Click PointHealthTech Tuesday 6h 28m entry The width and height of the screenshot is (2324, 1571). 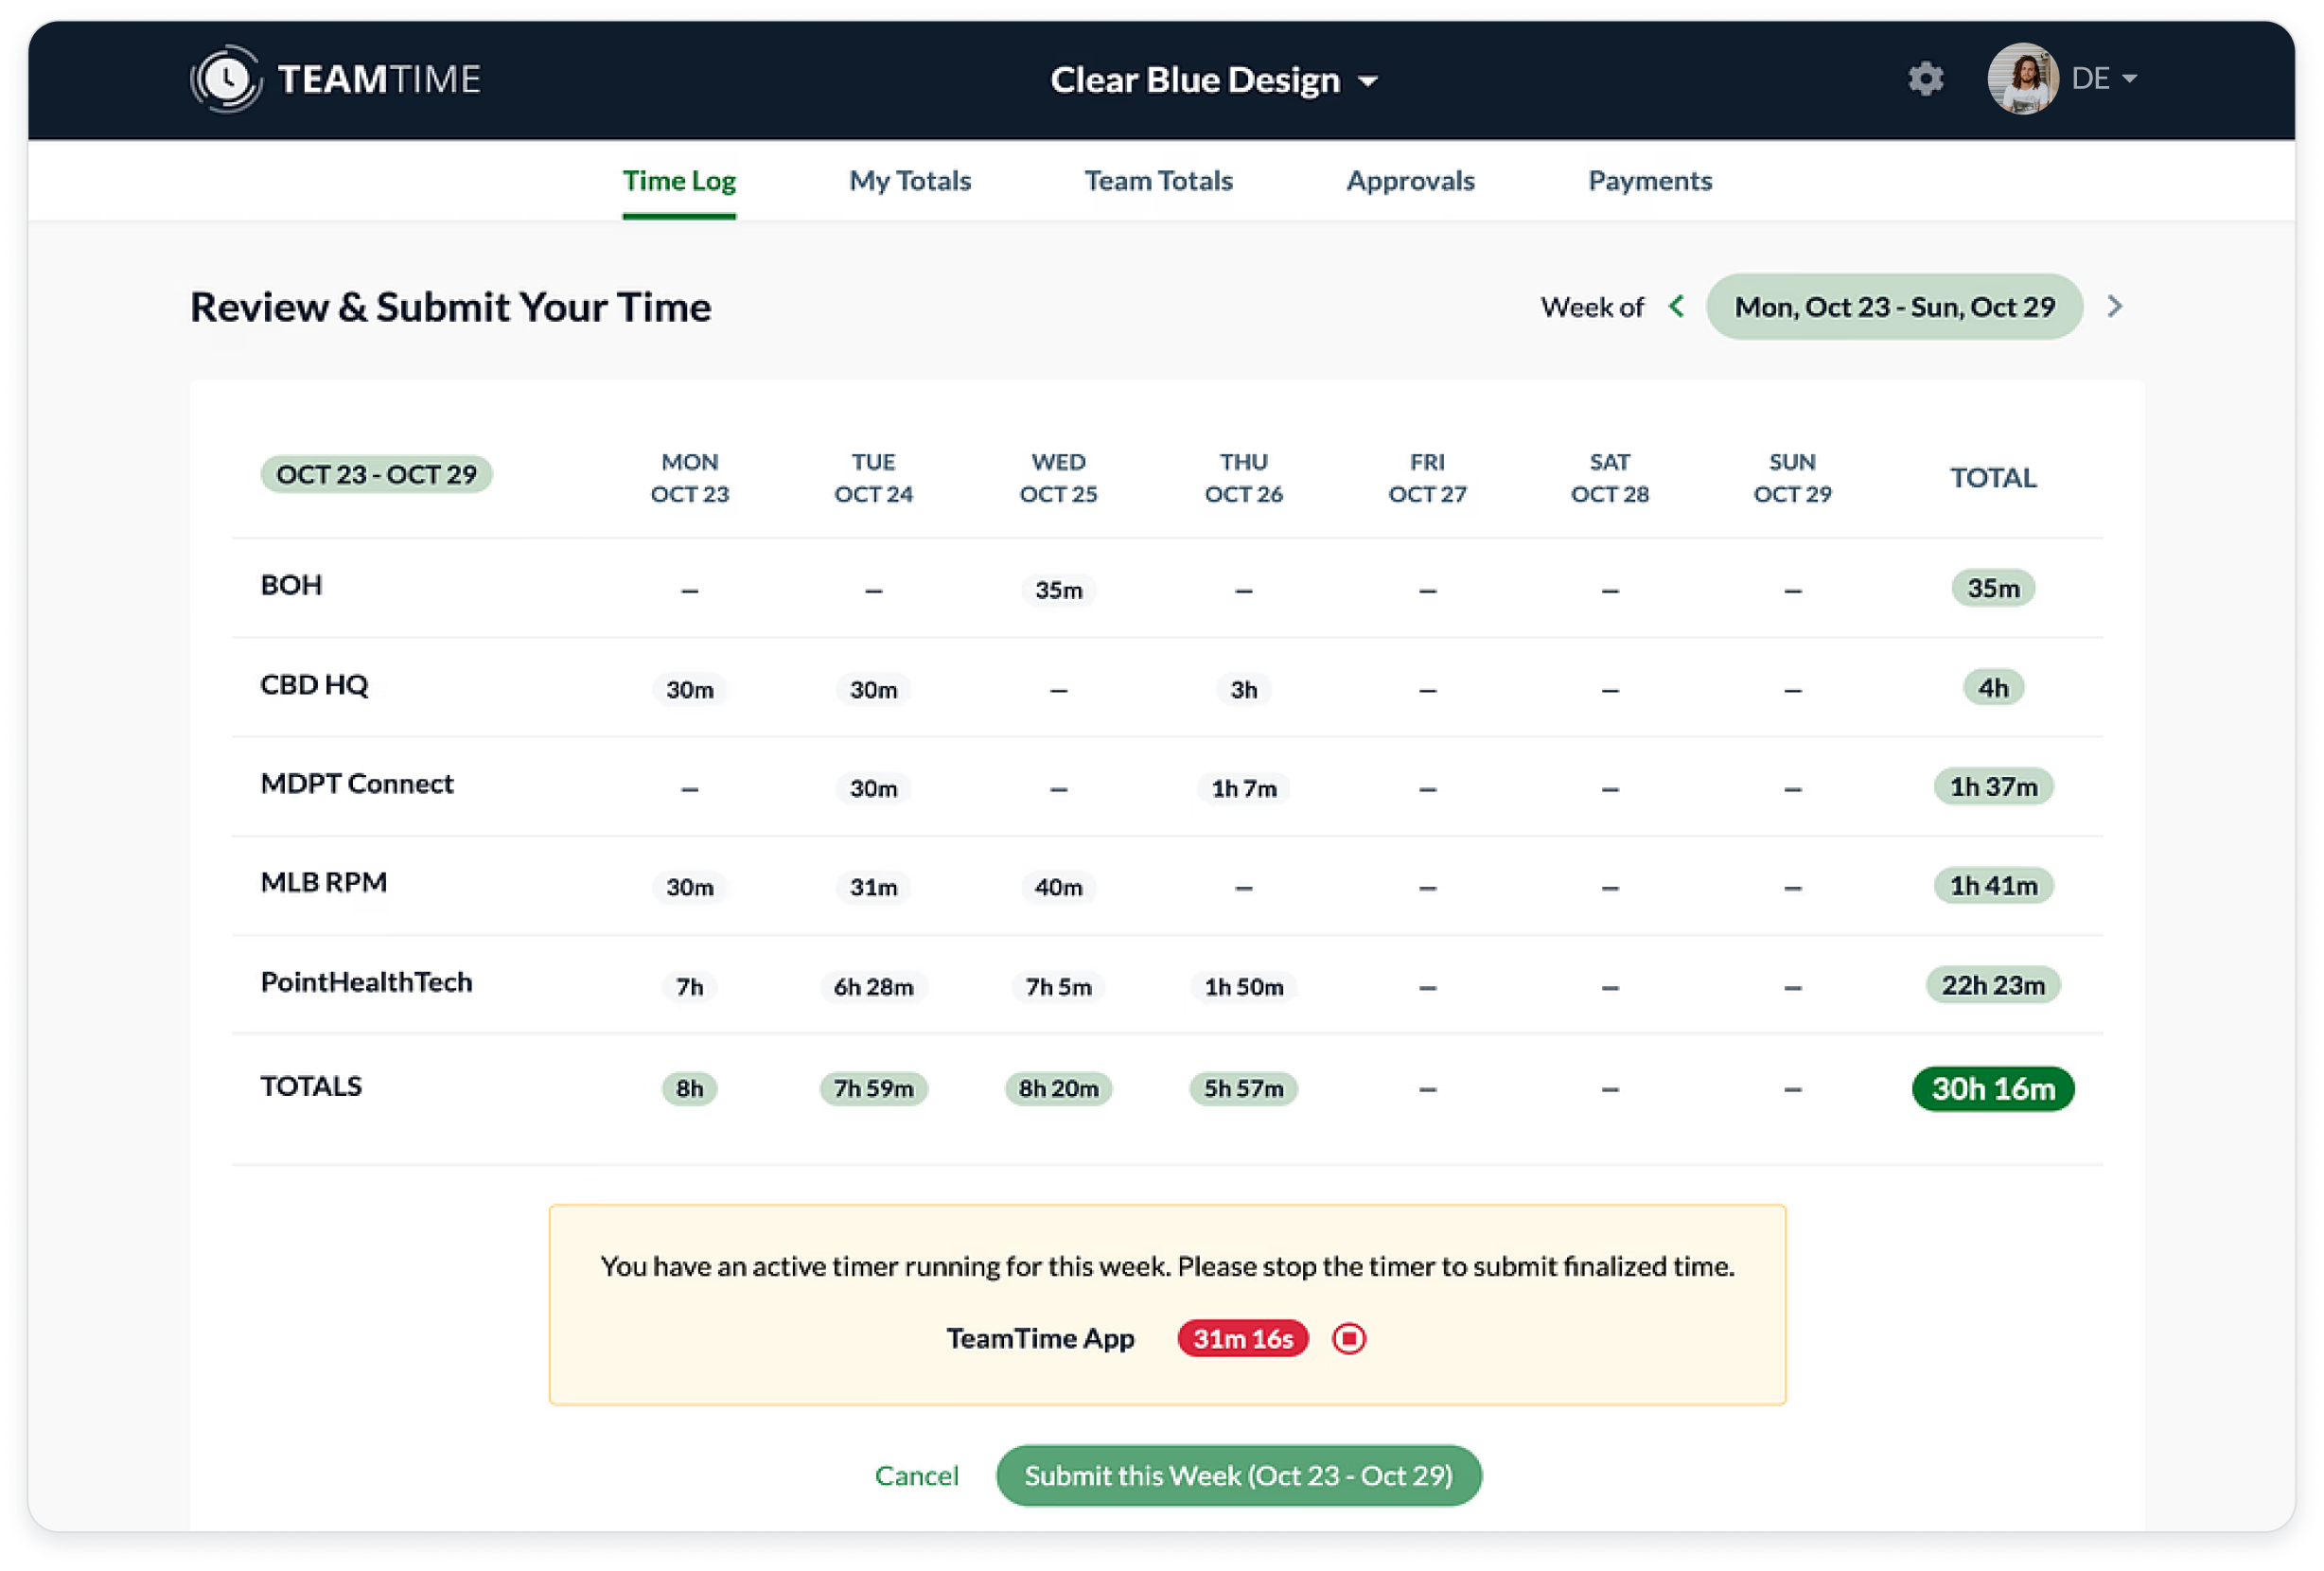[x=873, y=987]
